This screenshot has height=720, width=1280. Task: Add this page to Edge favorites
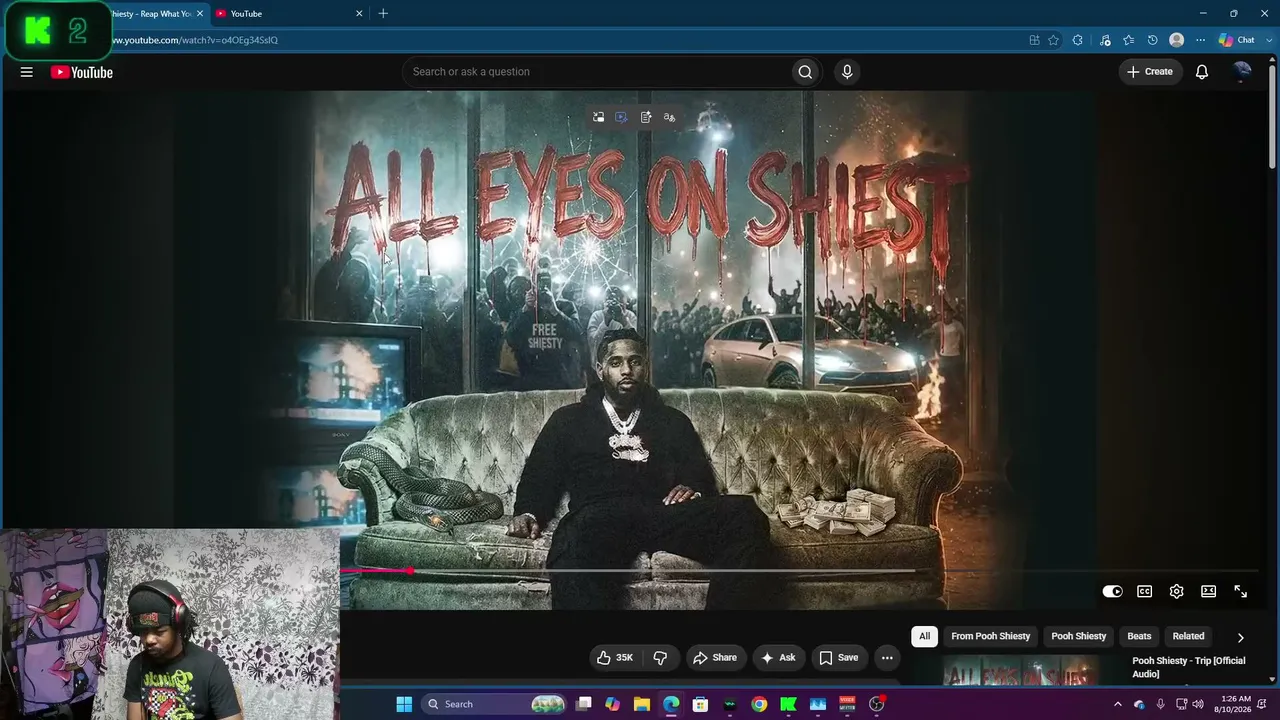[x=1053, y=40]
